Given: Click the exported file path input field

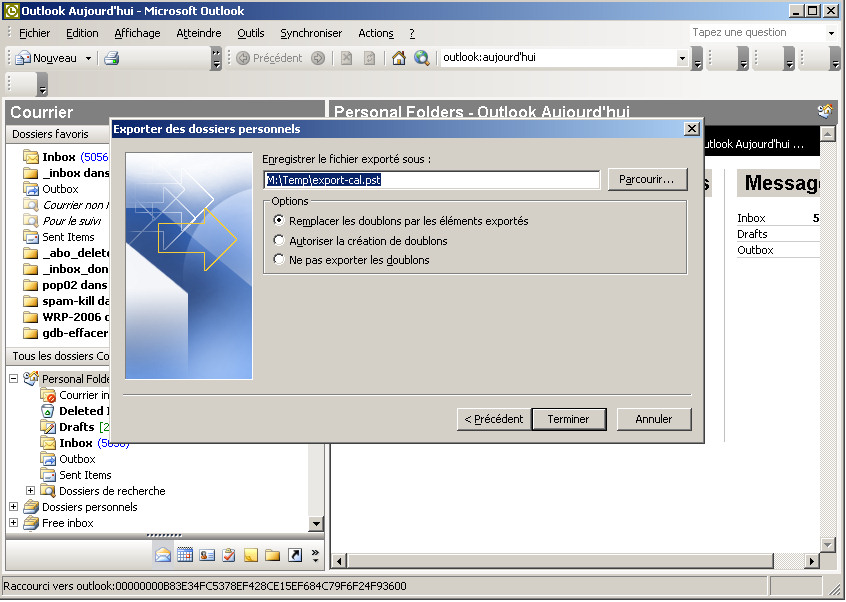Looking at the screenshot, I should [x=432, y=180].
